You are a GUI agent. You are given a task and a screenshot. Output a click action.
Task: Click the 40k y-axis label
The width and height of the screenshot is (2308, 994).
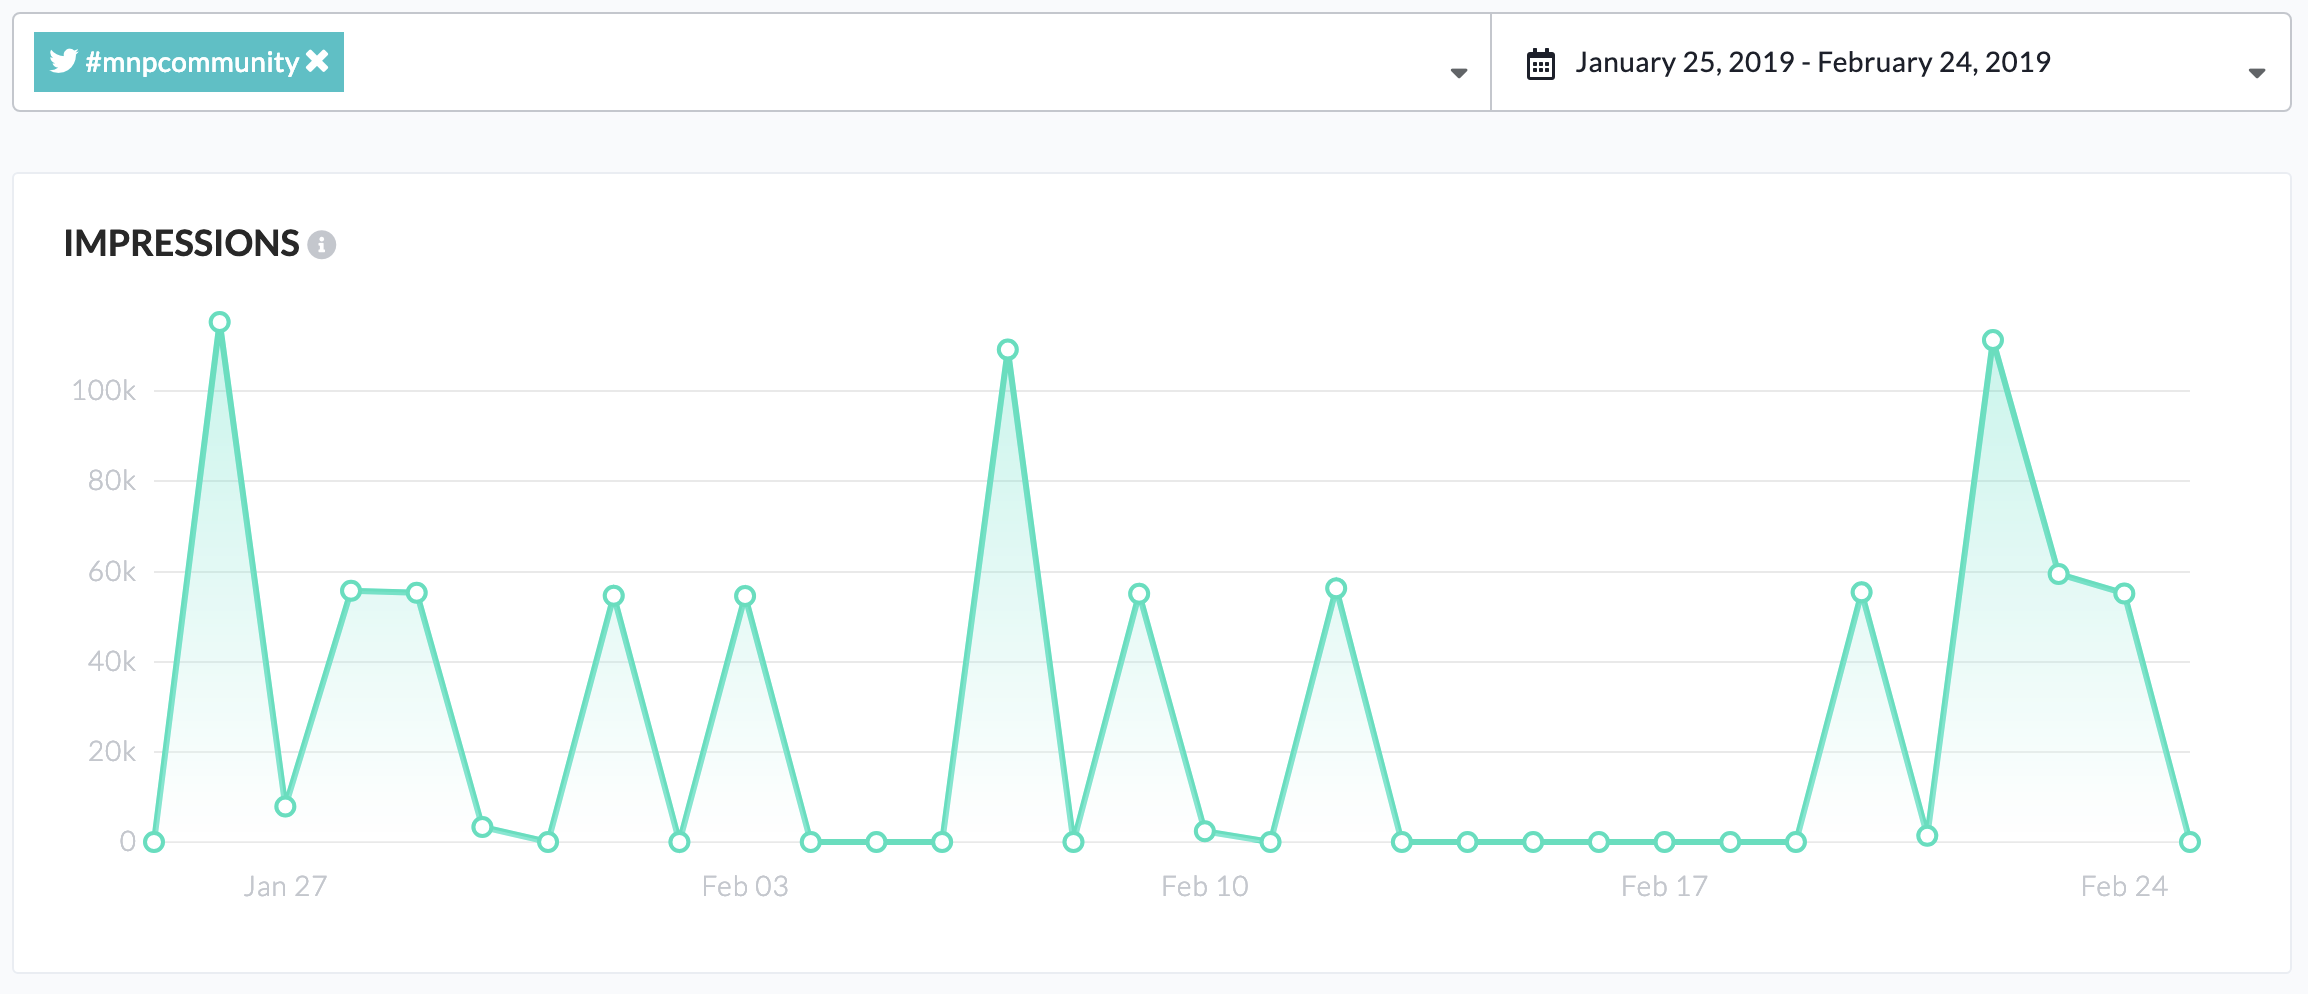(111, 661)
